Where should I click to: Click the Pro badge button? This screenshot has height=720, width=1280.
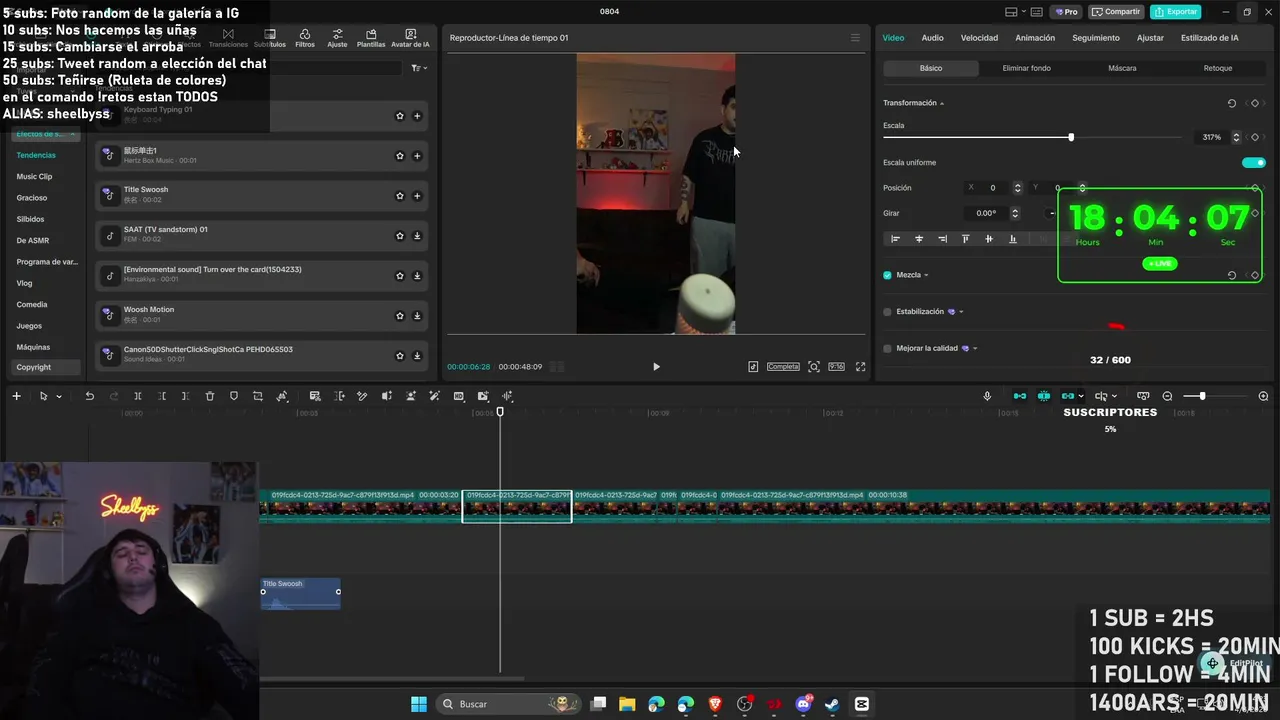click(x=1064, y=12)
